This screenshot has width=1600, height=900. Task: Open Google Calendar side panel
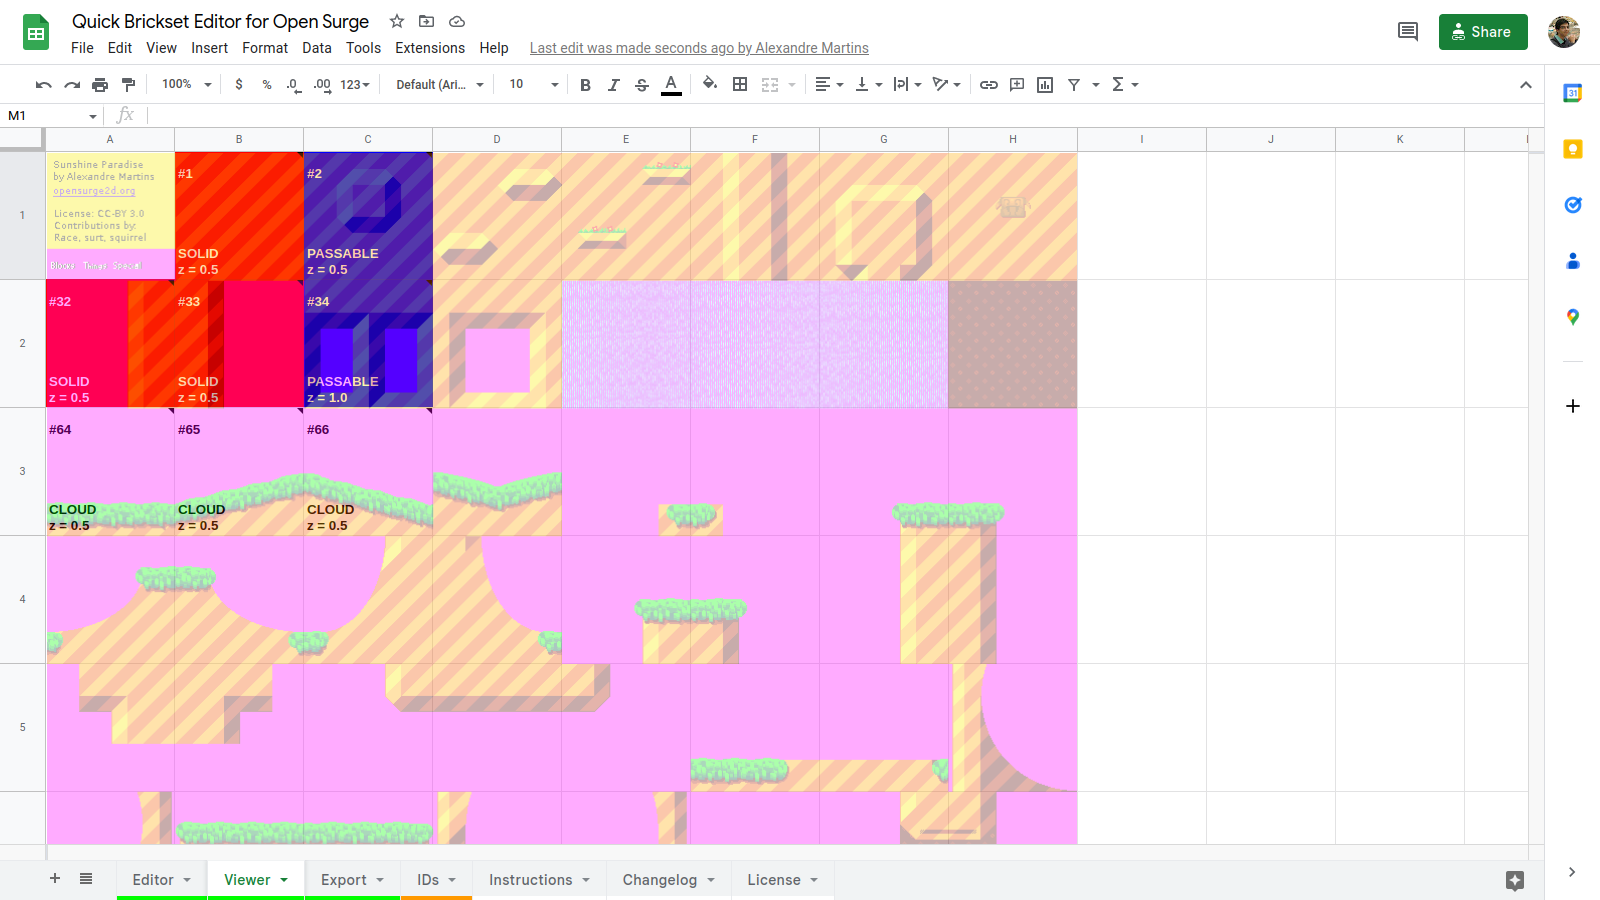click(1573, 93)
